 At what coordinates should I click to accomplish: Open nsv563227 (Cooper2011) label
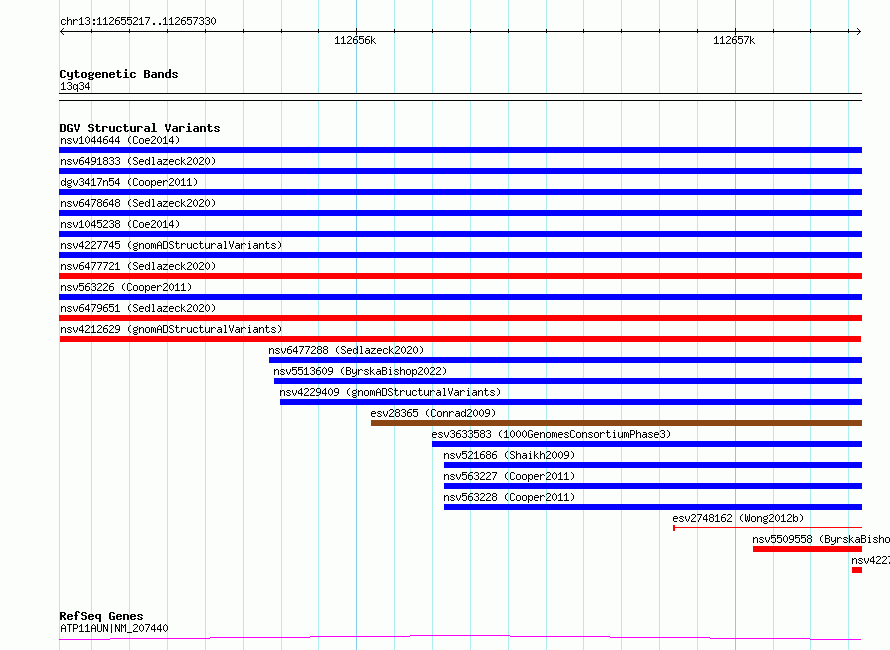click(x=509, y=476)
